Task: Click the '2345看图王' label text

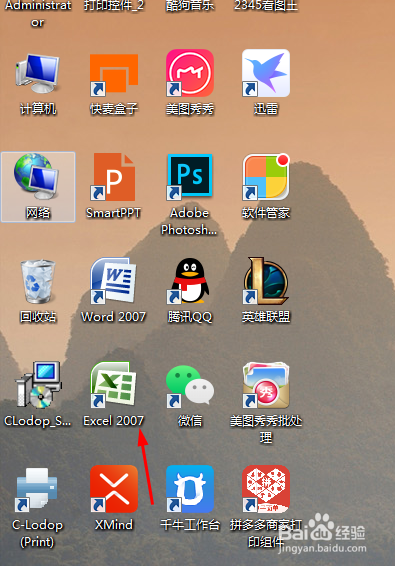Action: click(266, 6)
